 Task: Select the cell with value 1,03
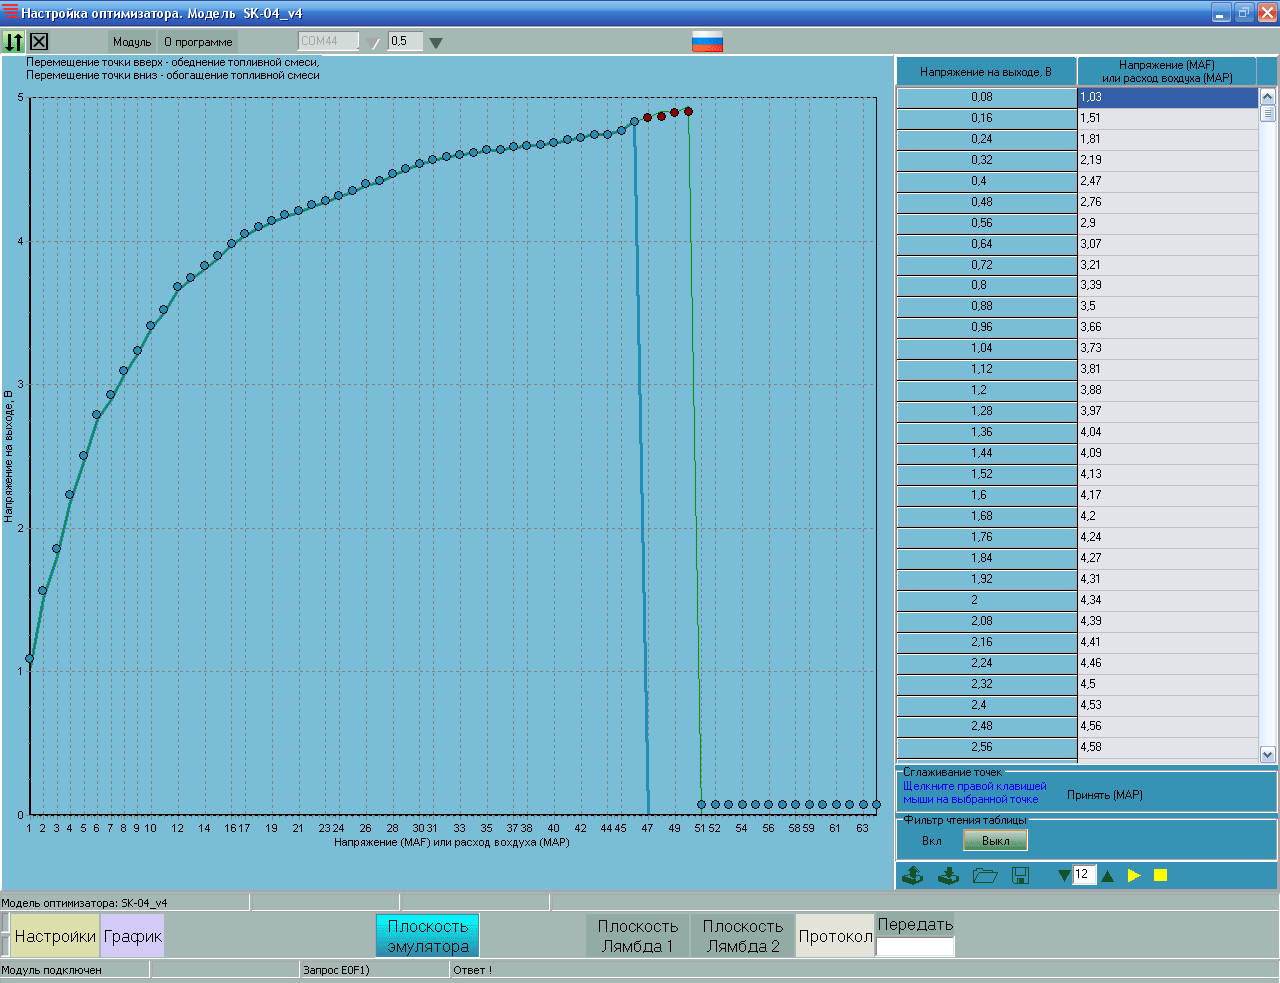point(1167,97)
